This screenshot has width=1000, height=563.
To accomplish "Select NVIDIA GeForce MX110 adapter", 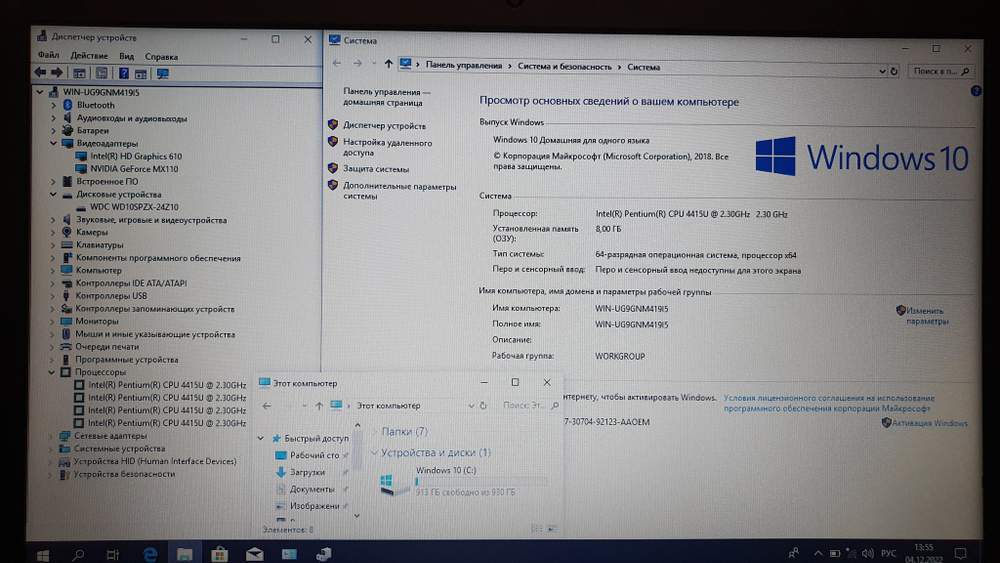I will tap(134, 169).
